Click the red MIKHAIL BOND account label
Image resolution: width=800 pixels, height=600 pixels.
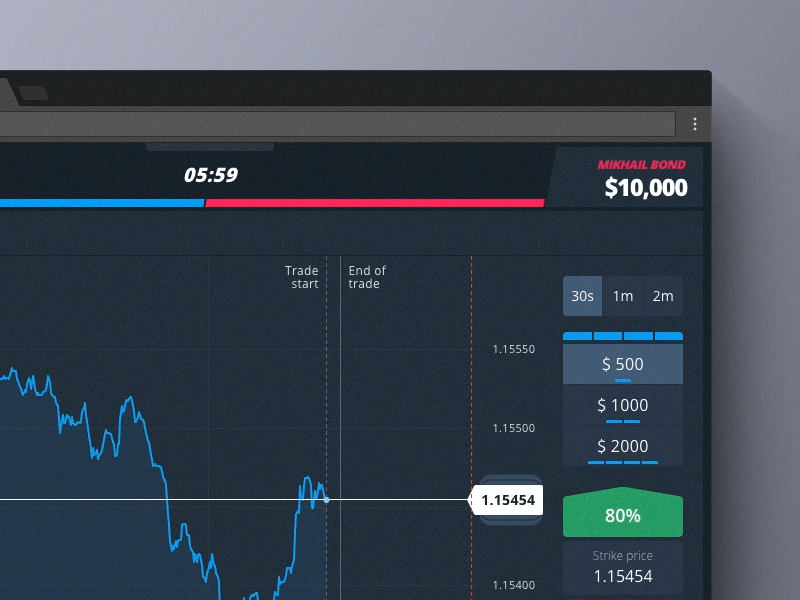(641, 163)
